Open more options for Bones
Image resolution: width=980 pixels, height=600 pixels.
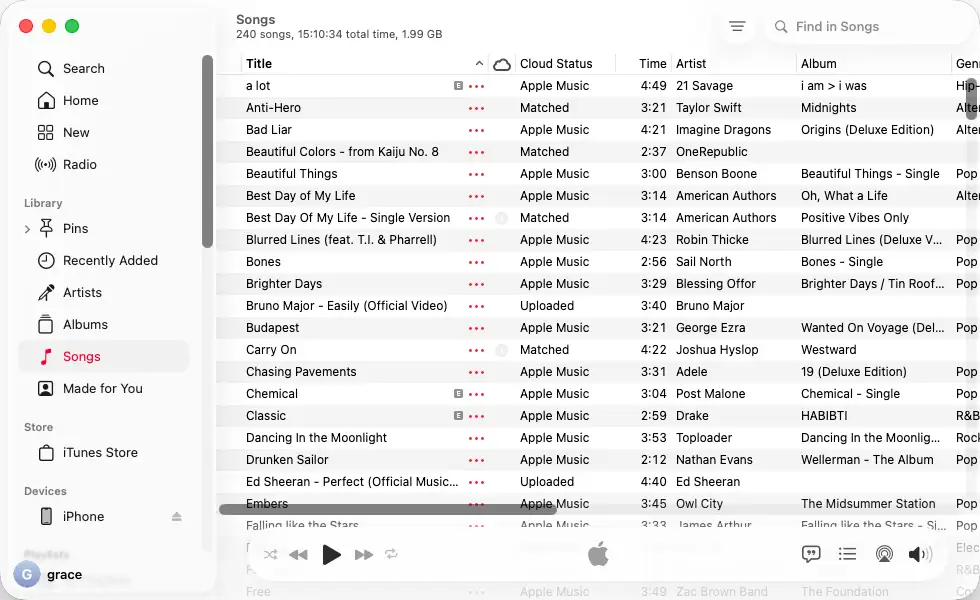(x=476, y=262)
